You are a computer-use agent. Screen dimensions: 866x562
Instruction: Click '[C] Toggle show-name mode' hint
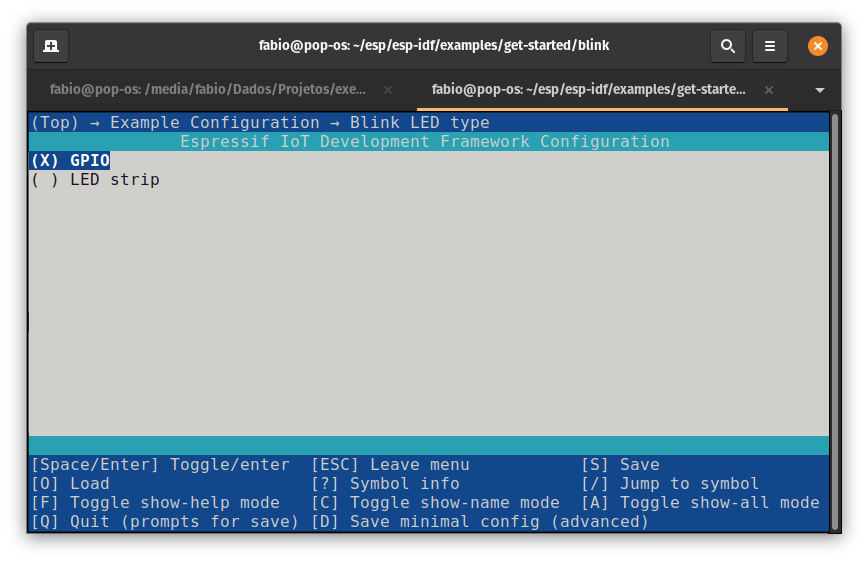click(435, 503)
